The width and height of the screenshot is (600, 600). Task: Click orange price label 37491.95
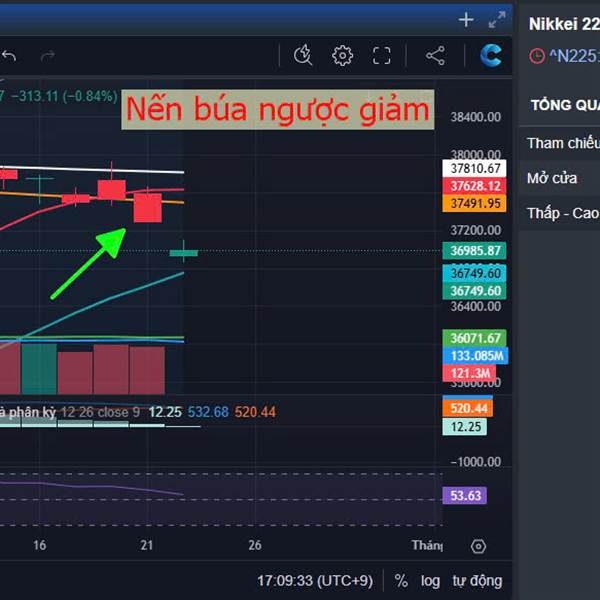474,204
